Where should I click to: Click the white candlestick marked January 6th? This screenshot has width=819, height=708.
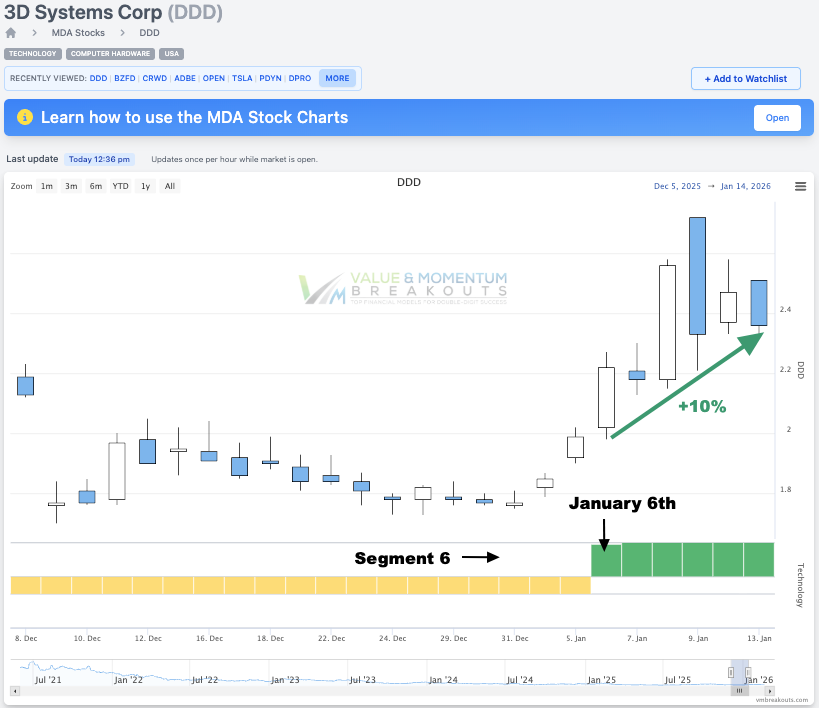[x=605, y=396]
